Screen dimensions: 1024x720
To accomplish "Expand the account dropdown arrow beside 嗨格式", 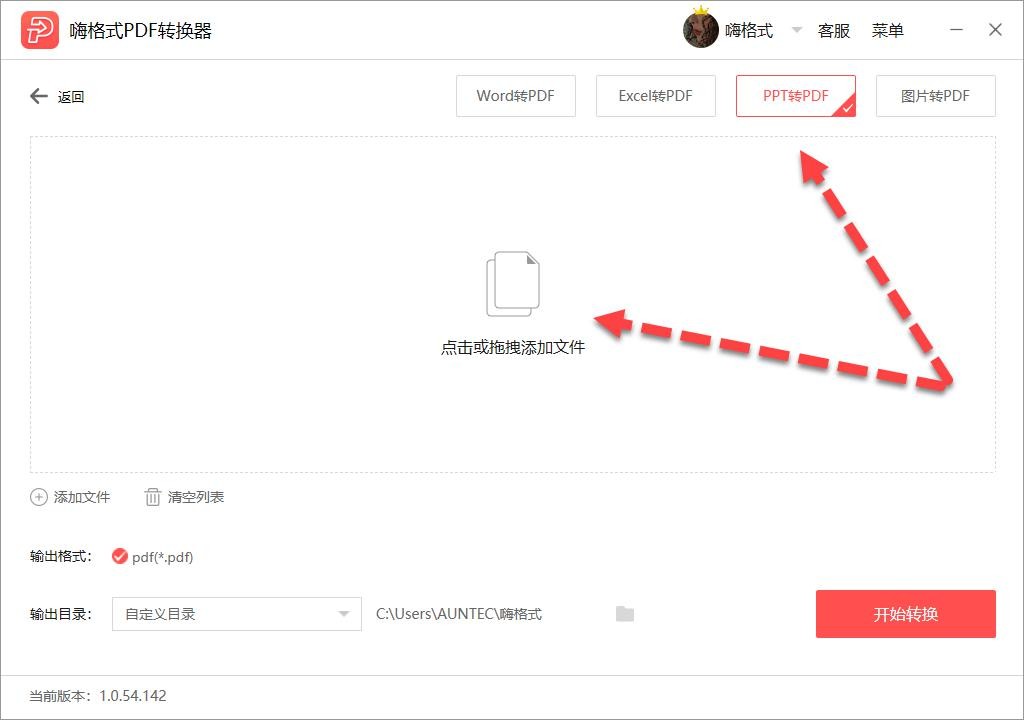I will (797, 30).
